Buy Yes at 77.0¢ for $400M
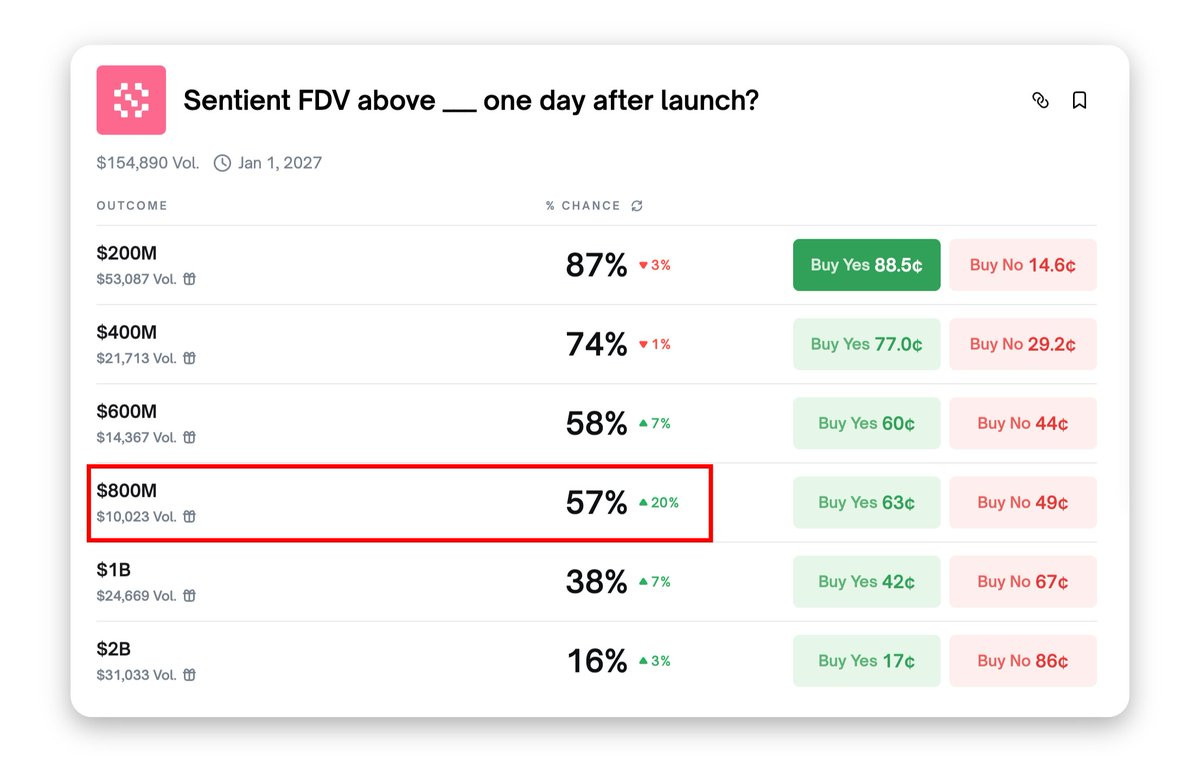Screen dimensions: 1200x762 pos(867,344)
